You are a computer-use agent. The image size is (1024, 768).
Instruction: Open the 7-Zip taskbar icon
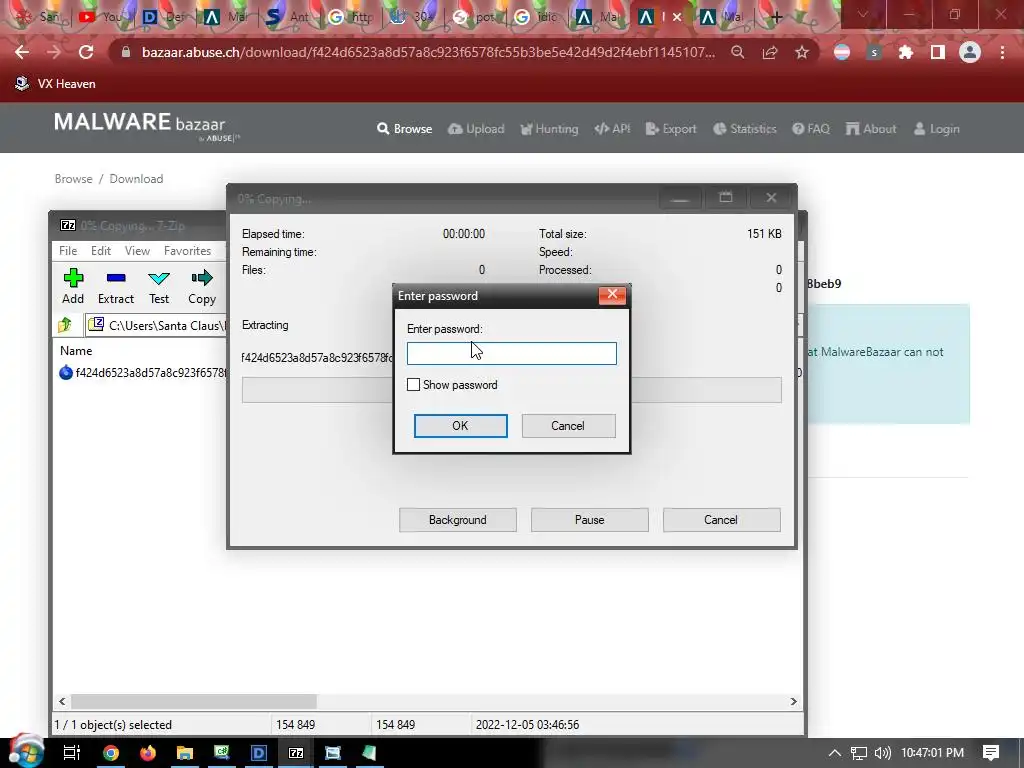coord(296,753)
